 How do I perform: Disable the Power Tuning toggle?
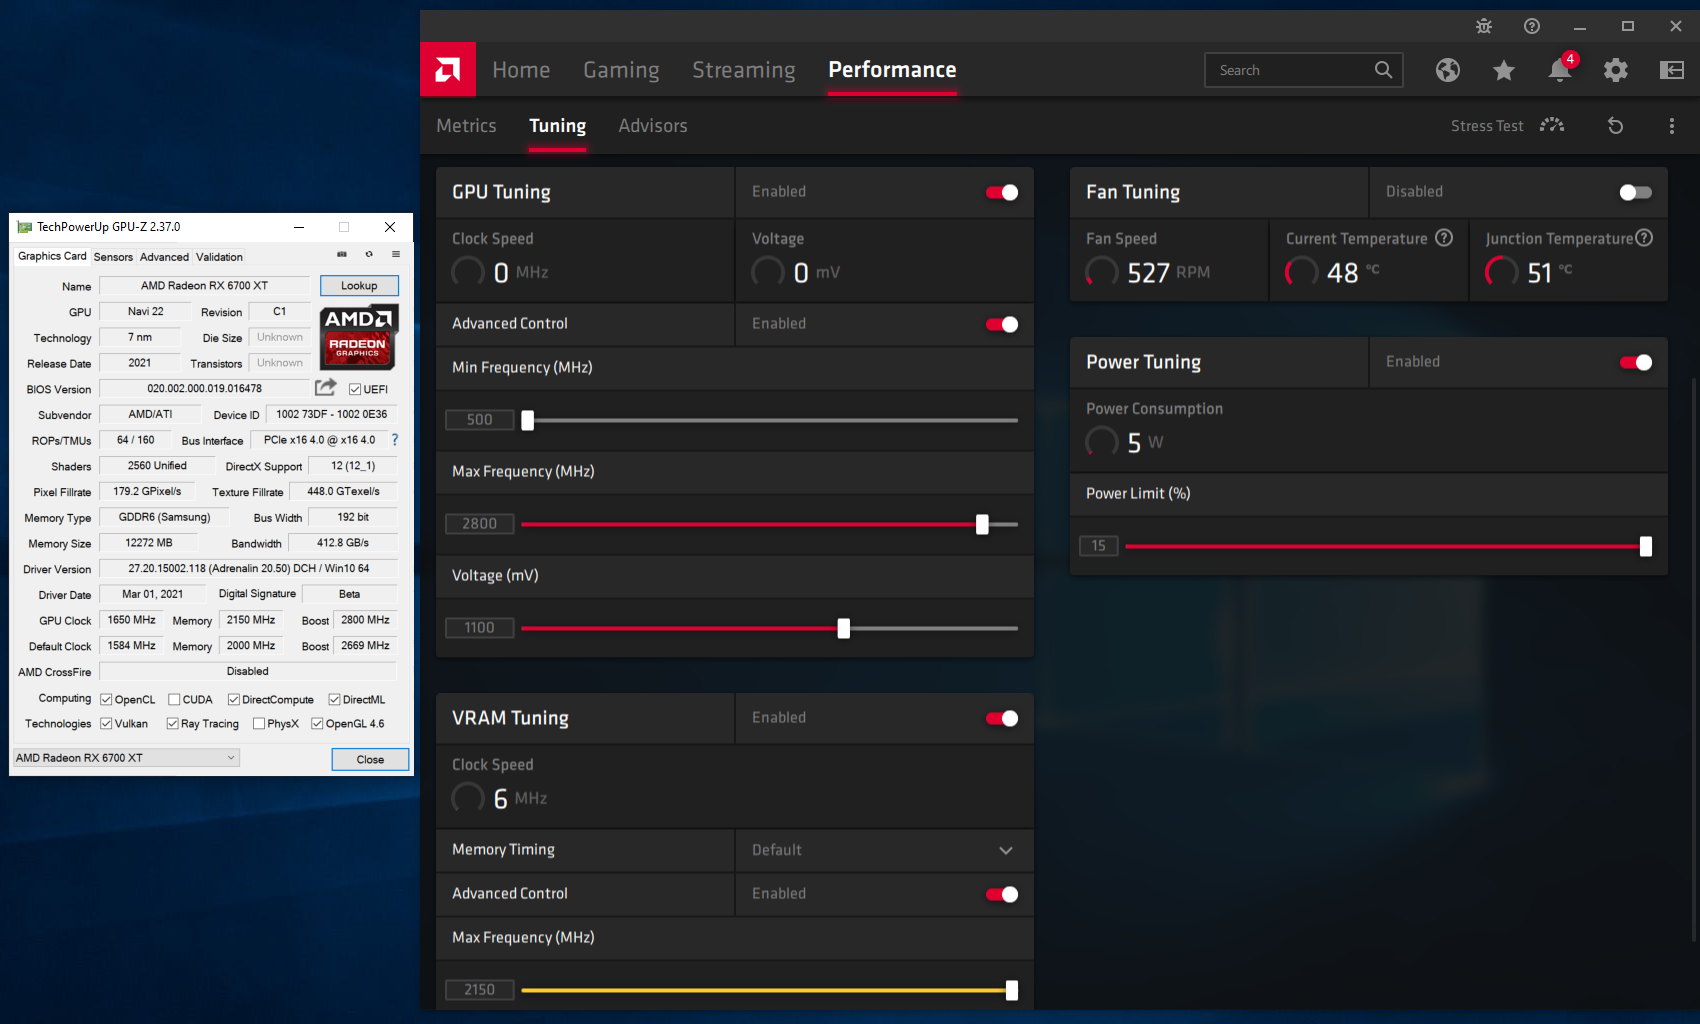tap(1636, 363)
